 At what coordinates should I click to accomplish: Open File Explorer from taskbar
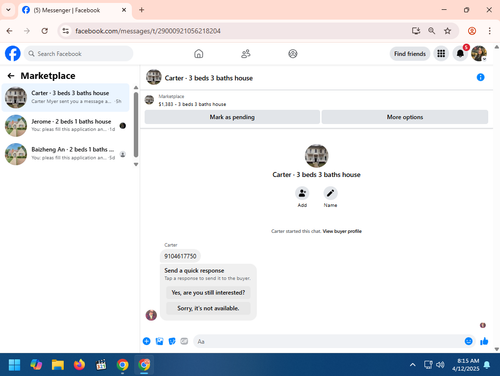58,365
